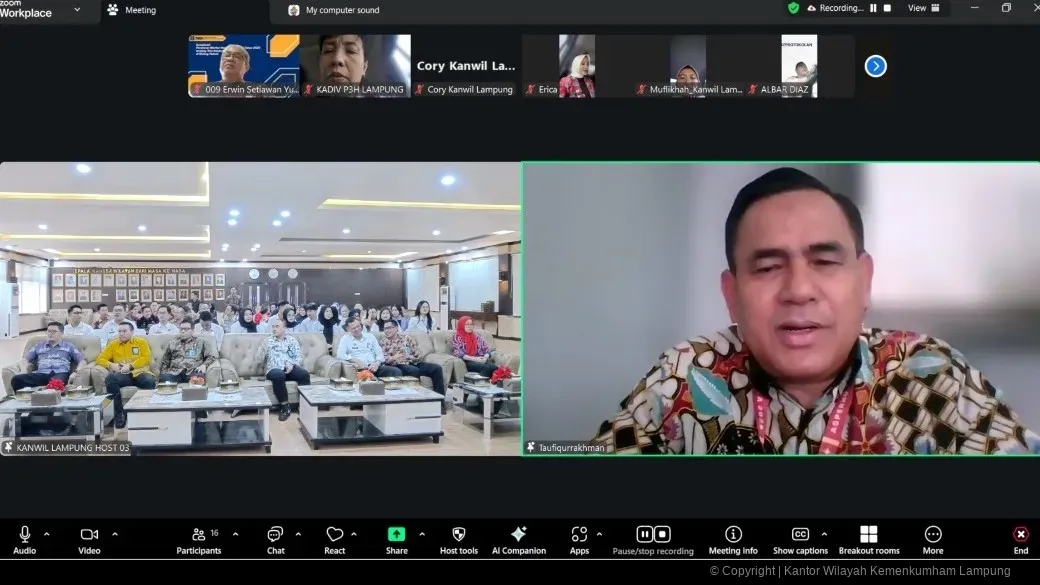Open Meeting info
The image size is (1040, 585).
(x=733, y=535)
